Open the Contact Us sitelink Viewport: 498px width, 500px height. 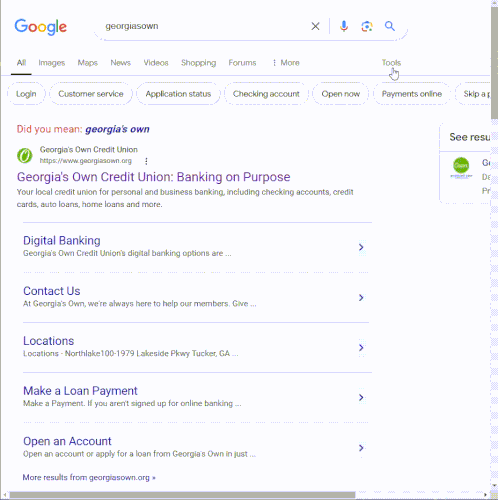click(x=52, y=291)
